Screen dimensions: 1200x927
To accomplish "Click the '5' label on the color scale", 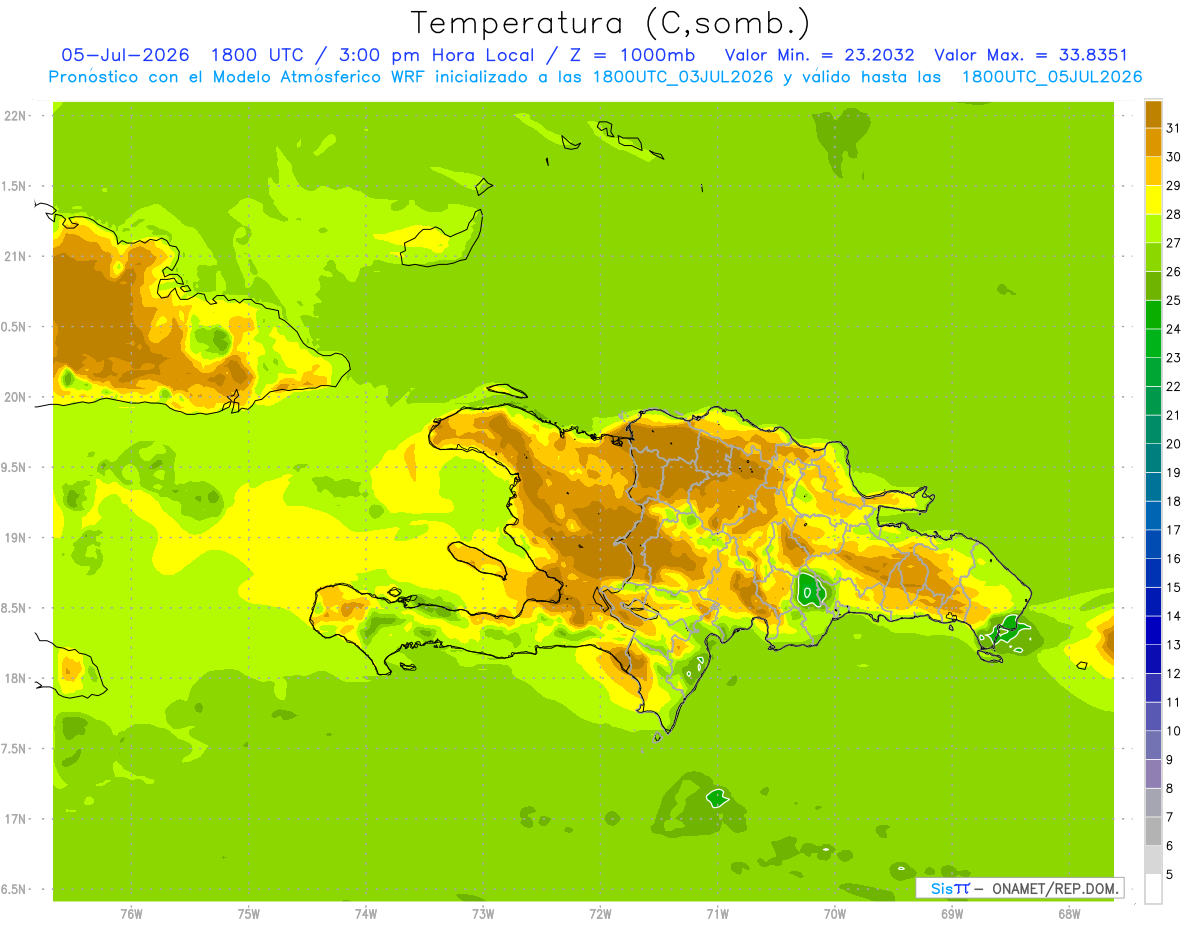I will point(1170,875).
